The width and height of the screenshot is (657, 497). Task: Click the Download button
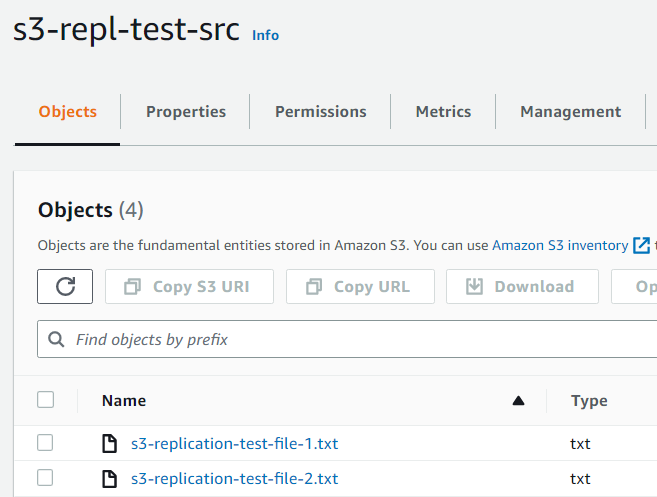click(522, 286)
